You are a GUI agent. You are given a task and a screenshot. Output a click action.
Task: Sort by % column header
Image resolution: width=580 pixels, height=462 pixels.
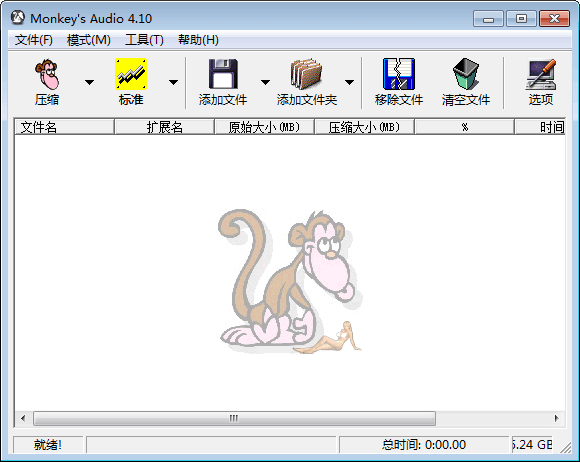pos(465,127)
